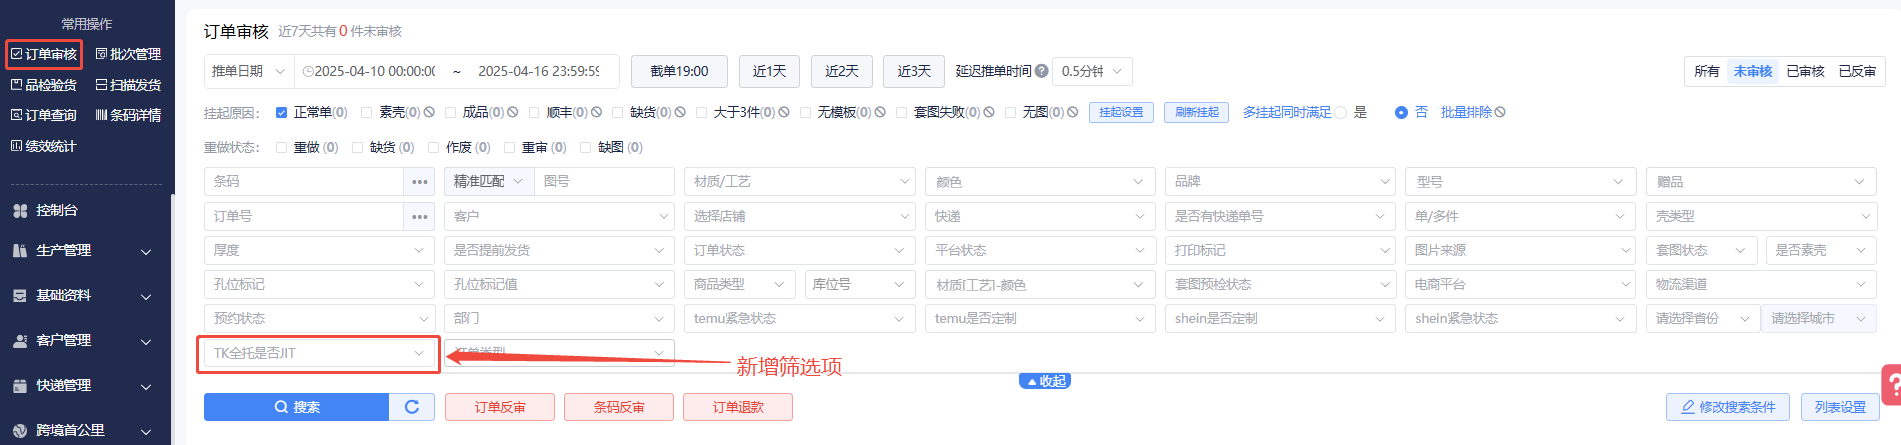The height and width of the screenshot is (445, 1901).
Task: Click exclude icon next to 素壳(0)
Action: coord(429,112)
